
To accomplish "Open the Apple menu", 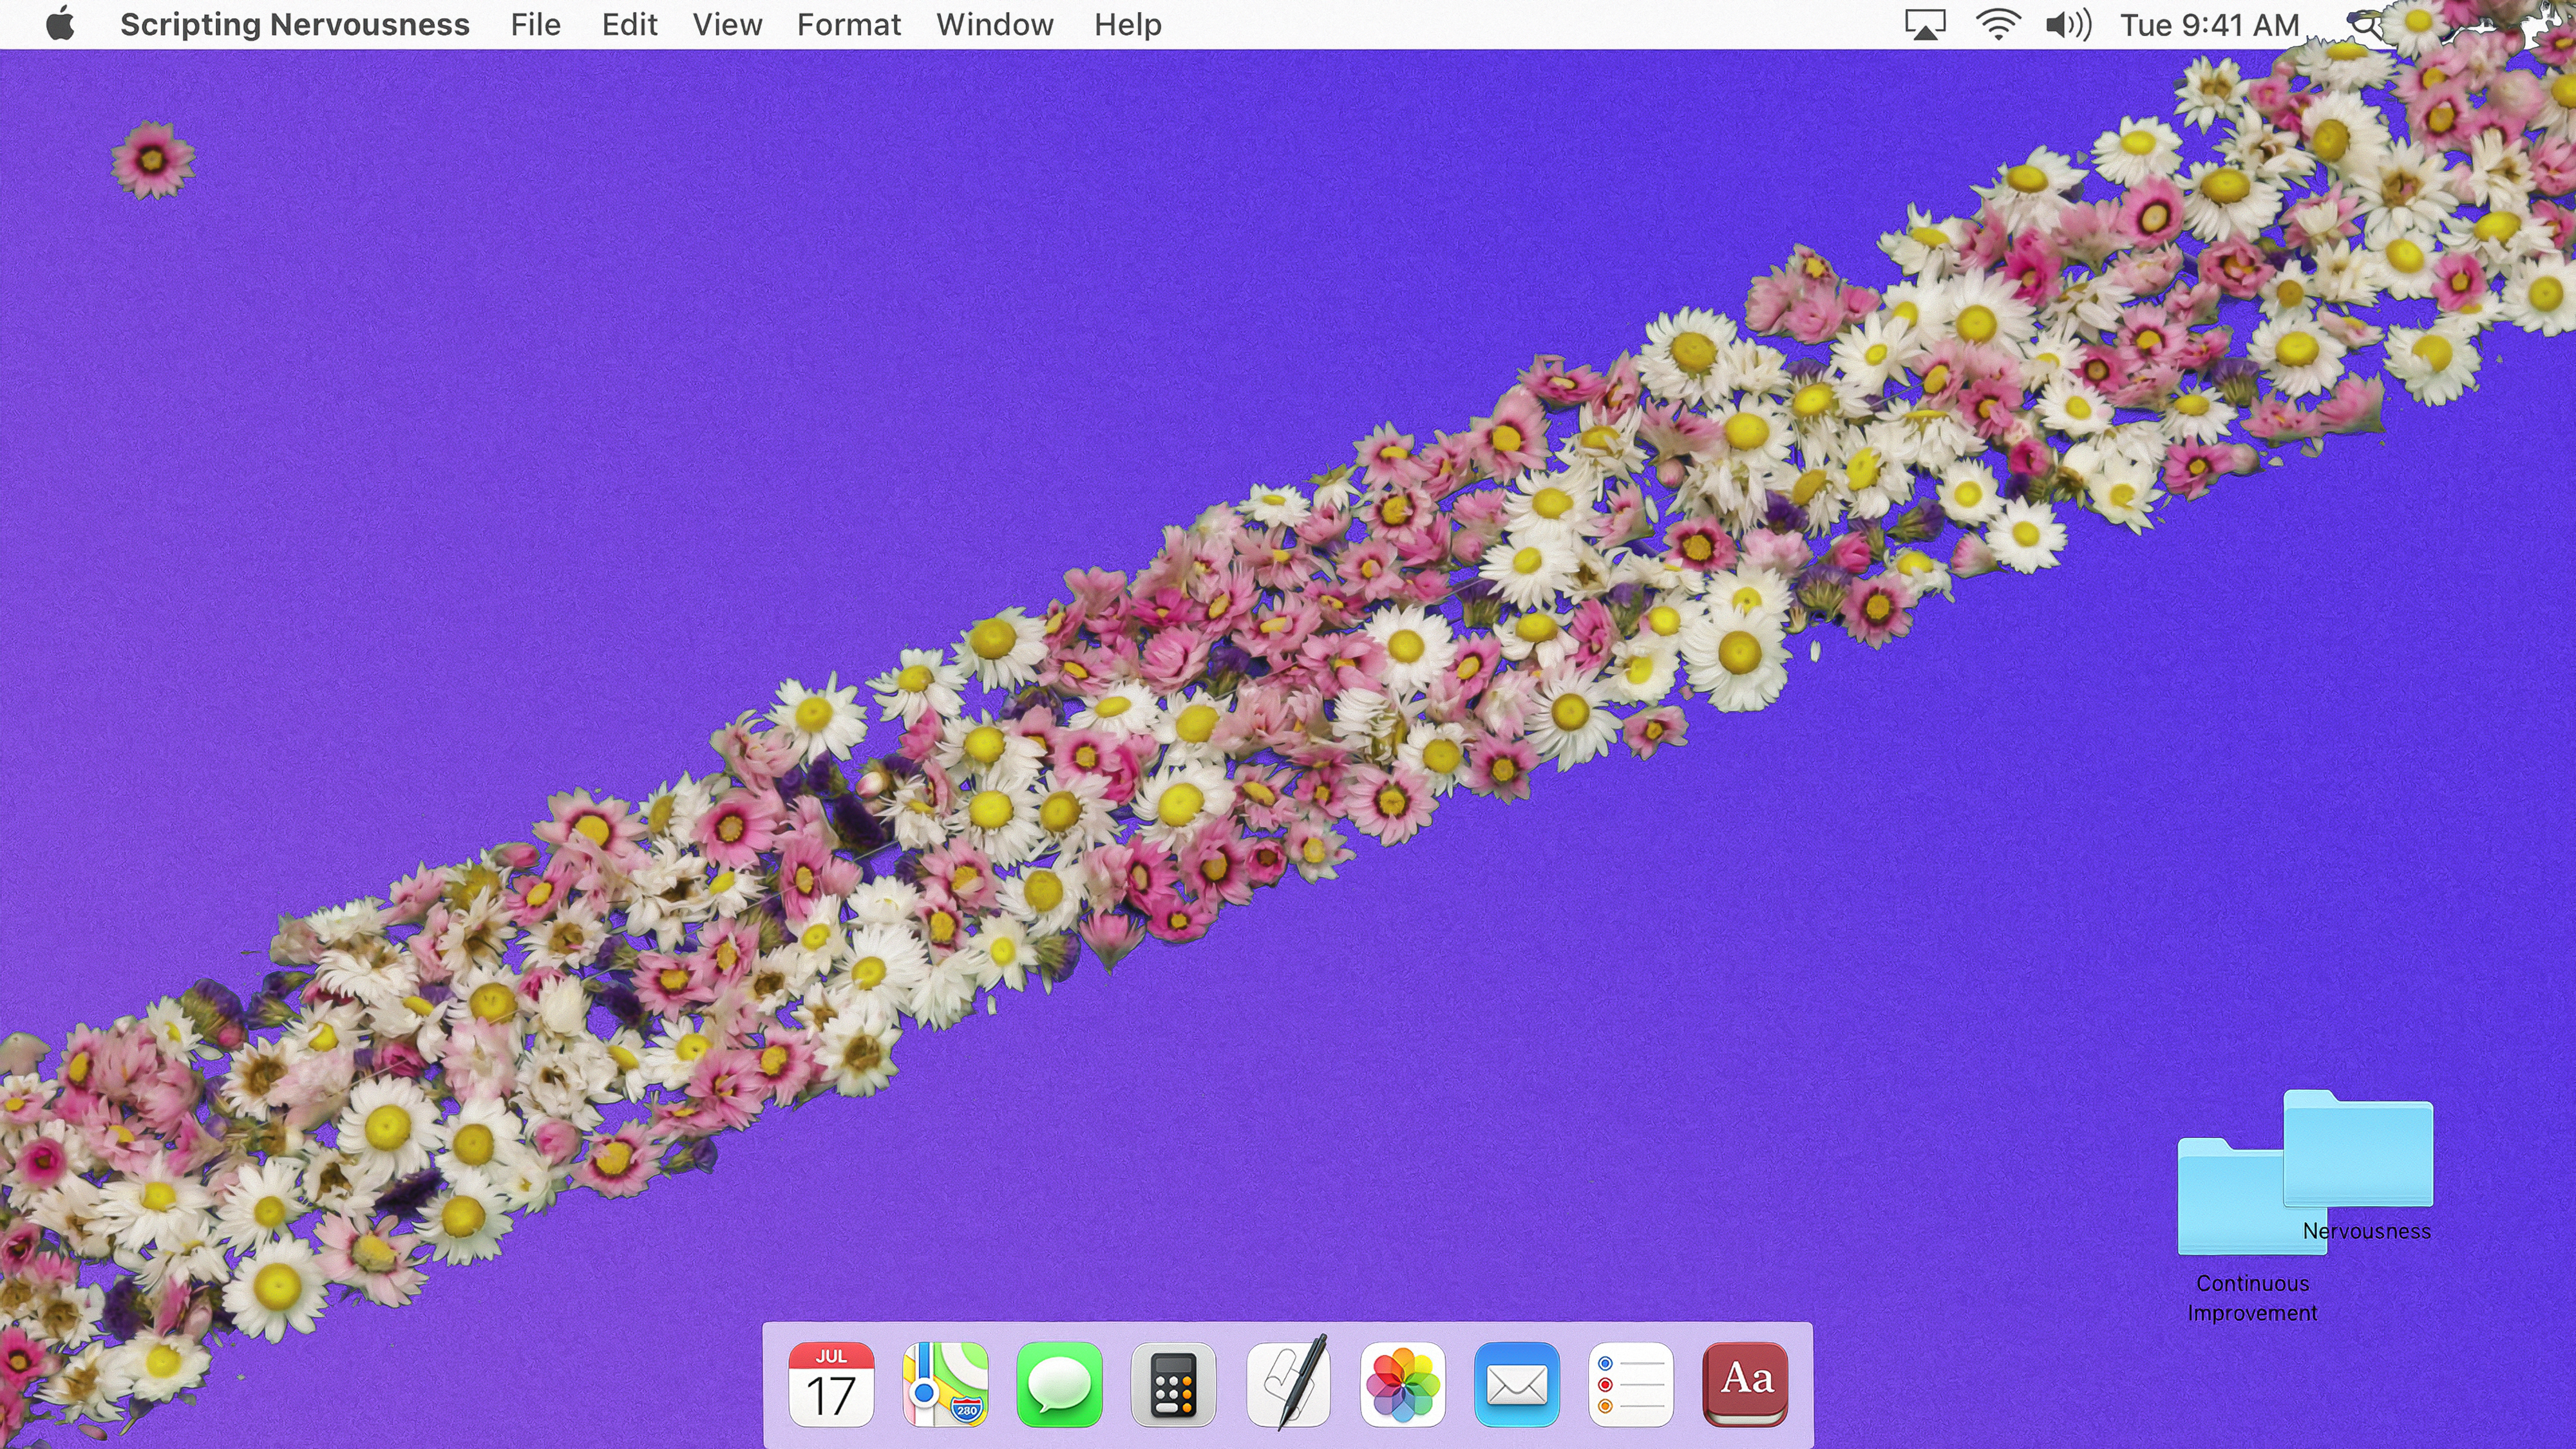I will [60, 25].
